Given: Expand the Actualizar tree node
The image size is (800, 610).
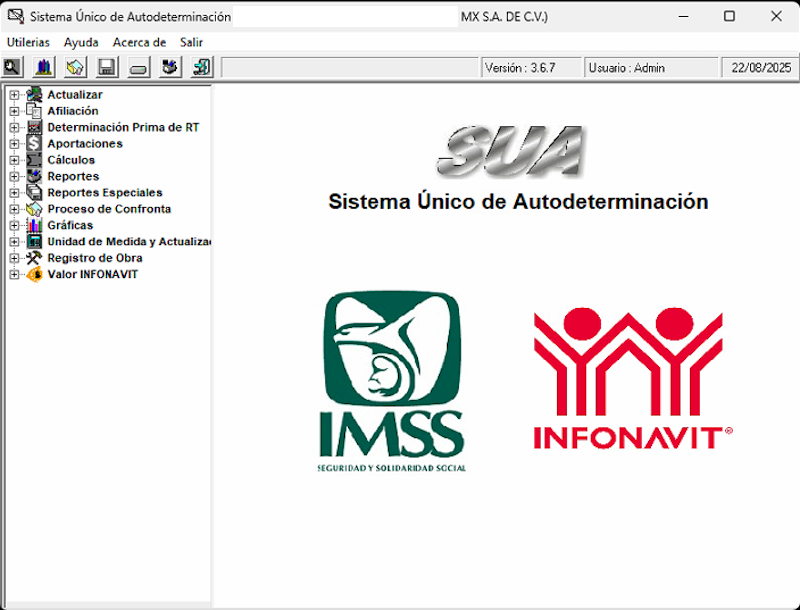Looking at the screenshot, I should (x=14, y=95).
